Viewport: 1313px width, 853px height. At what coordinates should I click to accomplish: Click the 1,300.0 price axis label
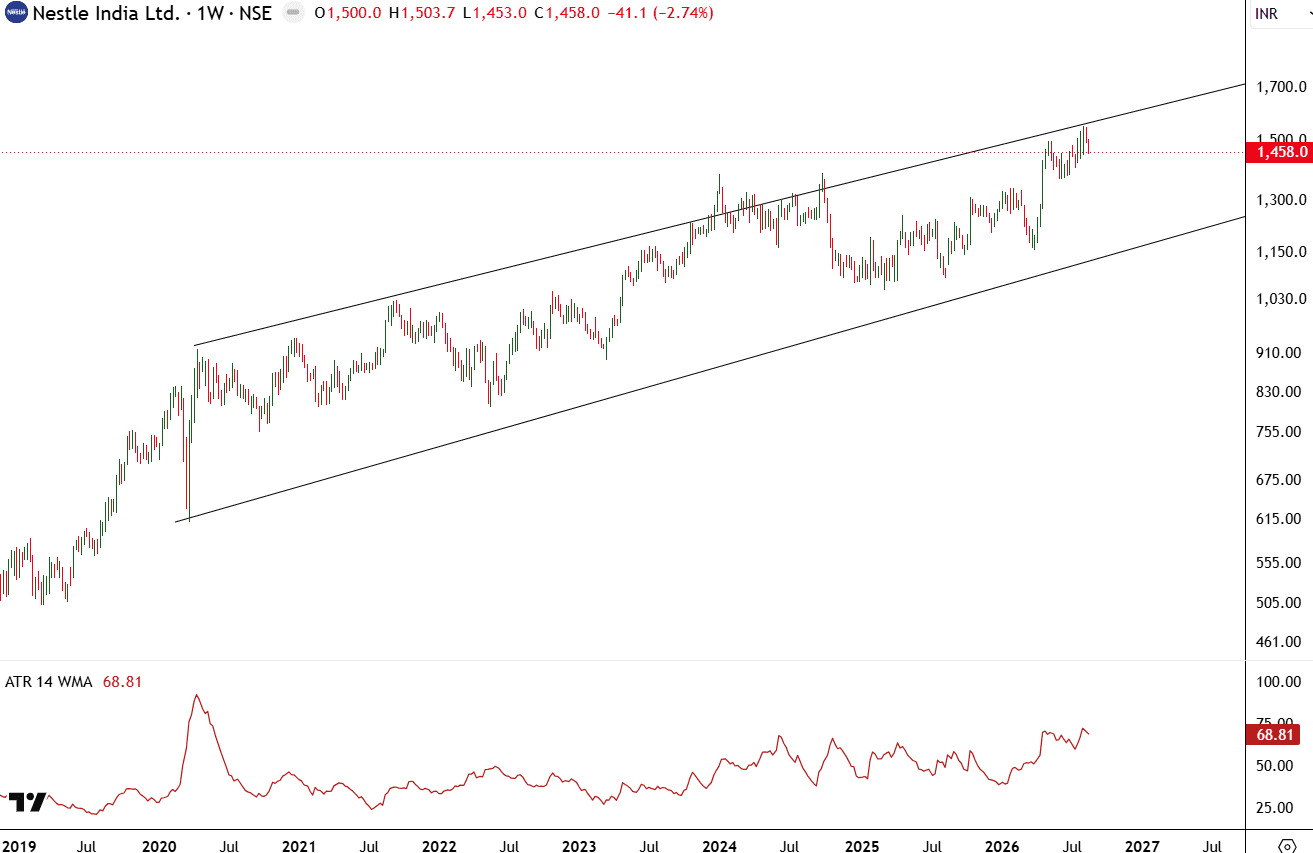pos(1280,200)
